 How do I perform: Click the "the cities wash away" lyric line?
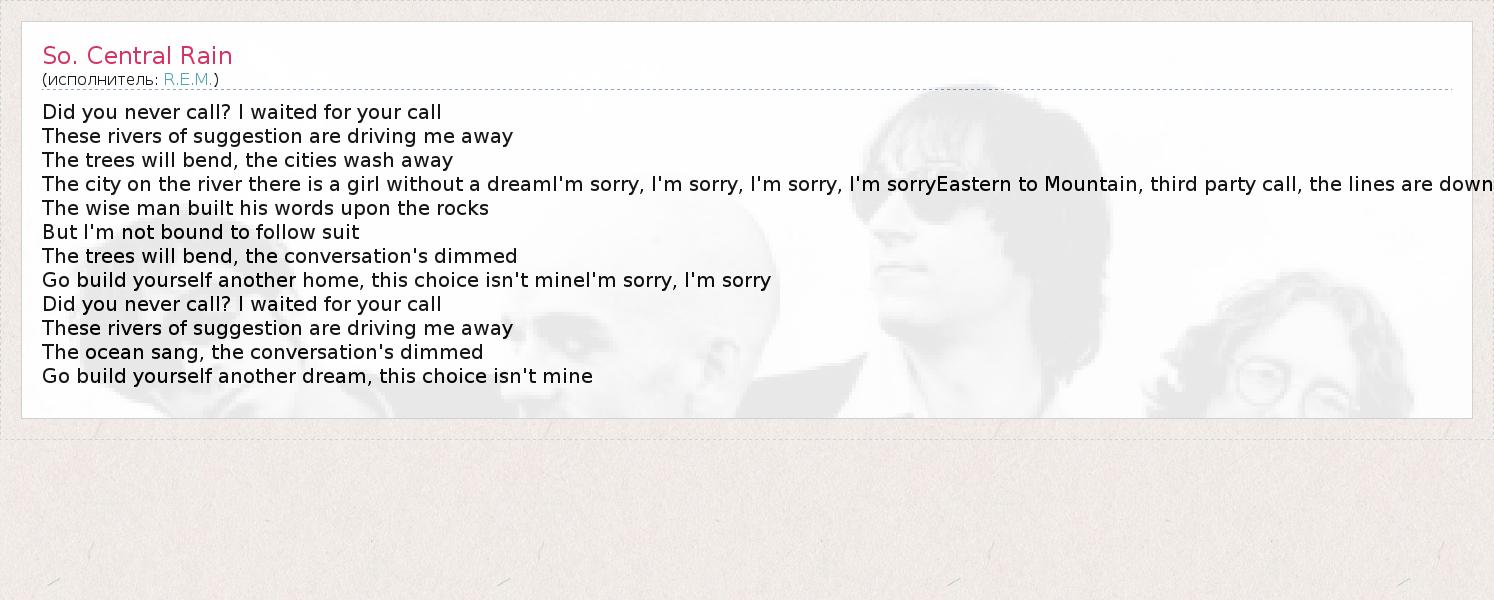pyautogui.click(x=247, y=160)
